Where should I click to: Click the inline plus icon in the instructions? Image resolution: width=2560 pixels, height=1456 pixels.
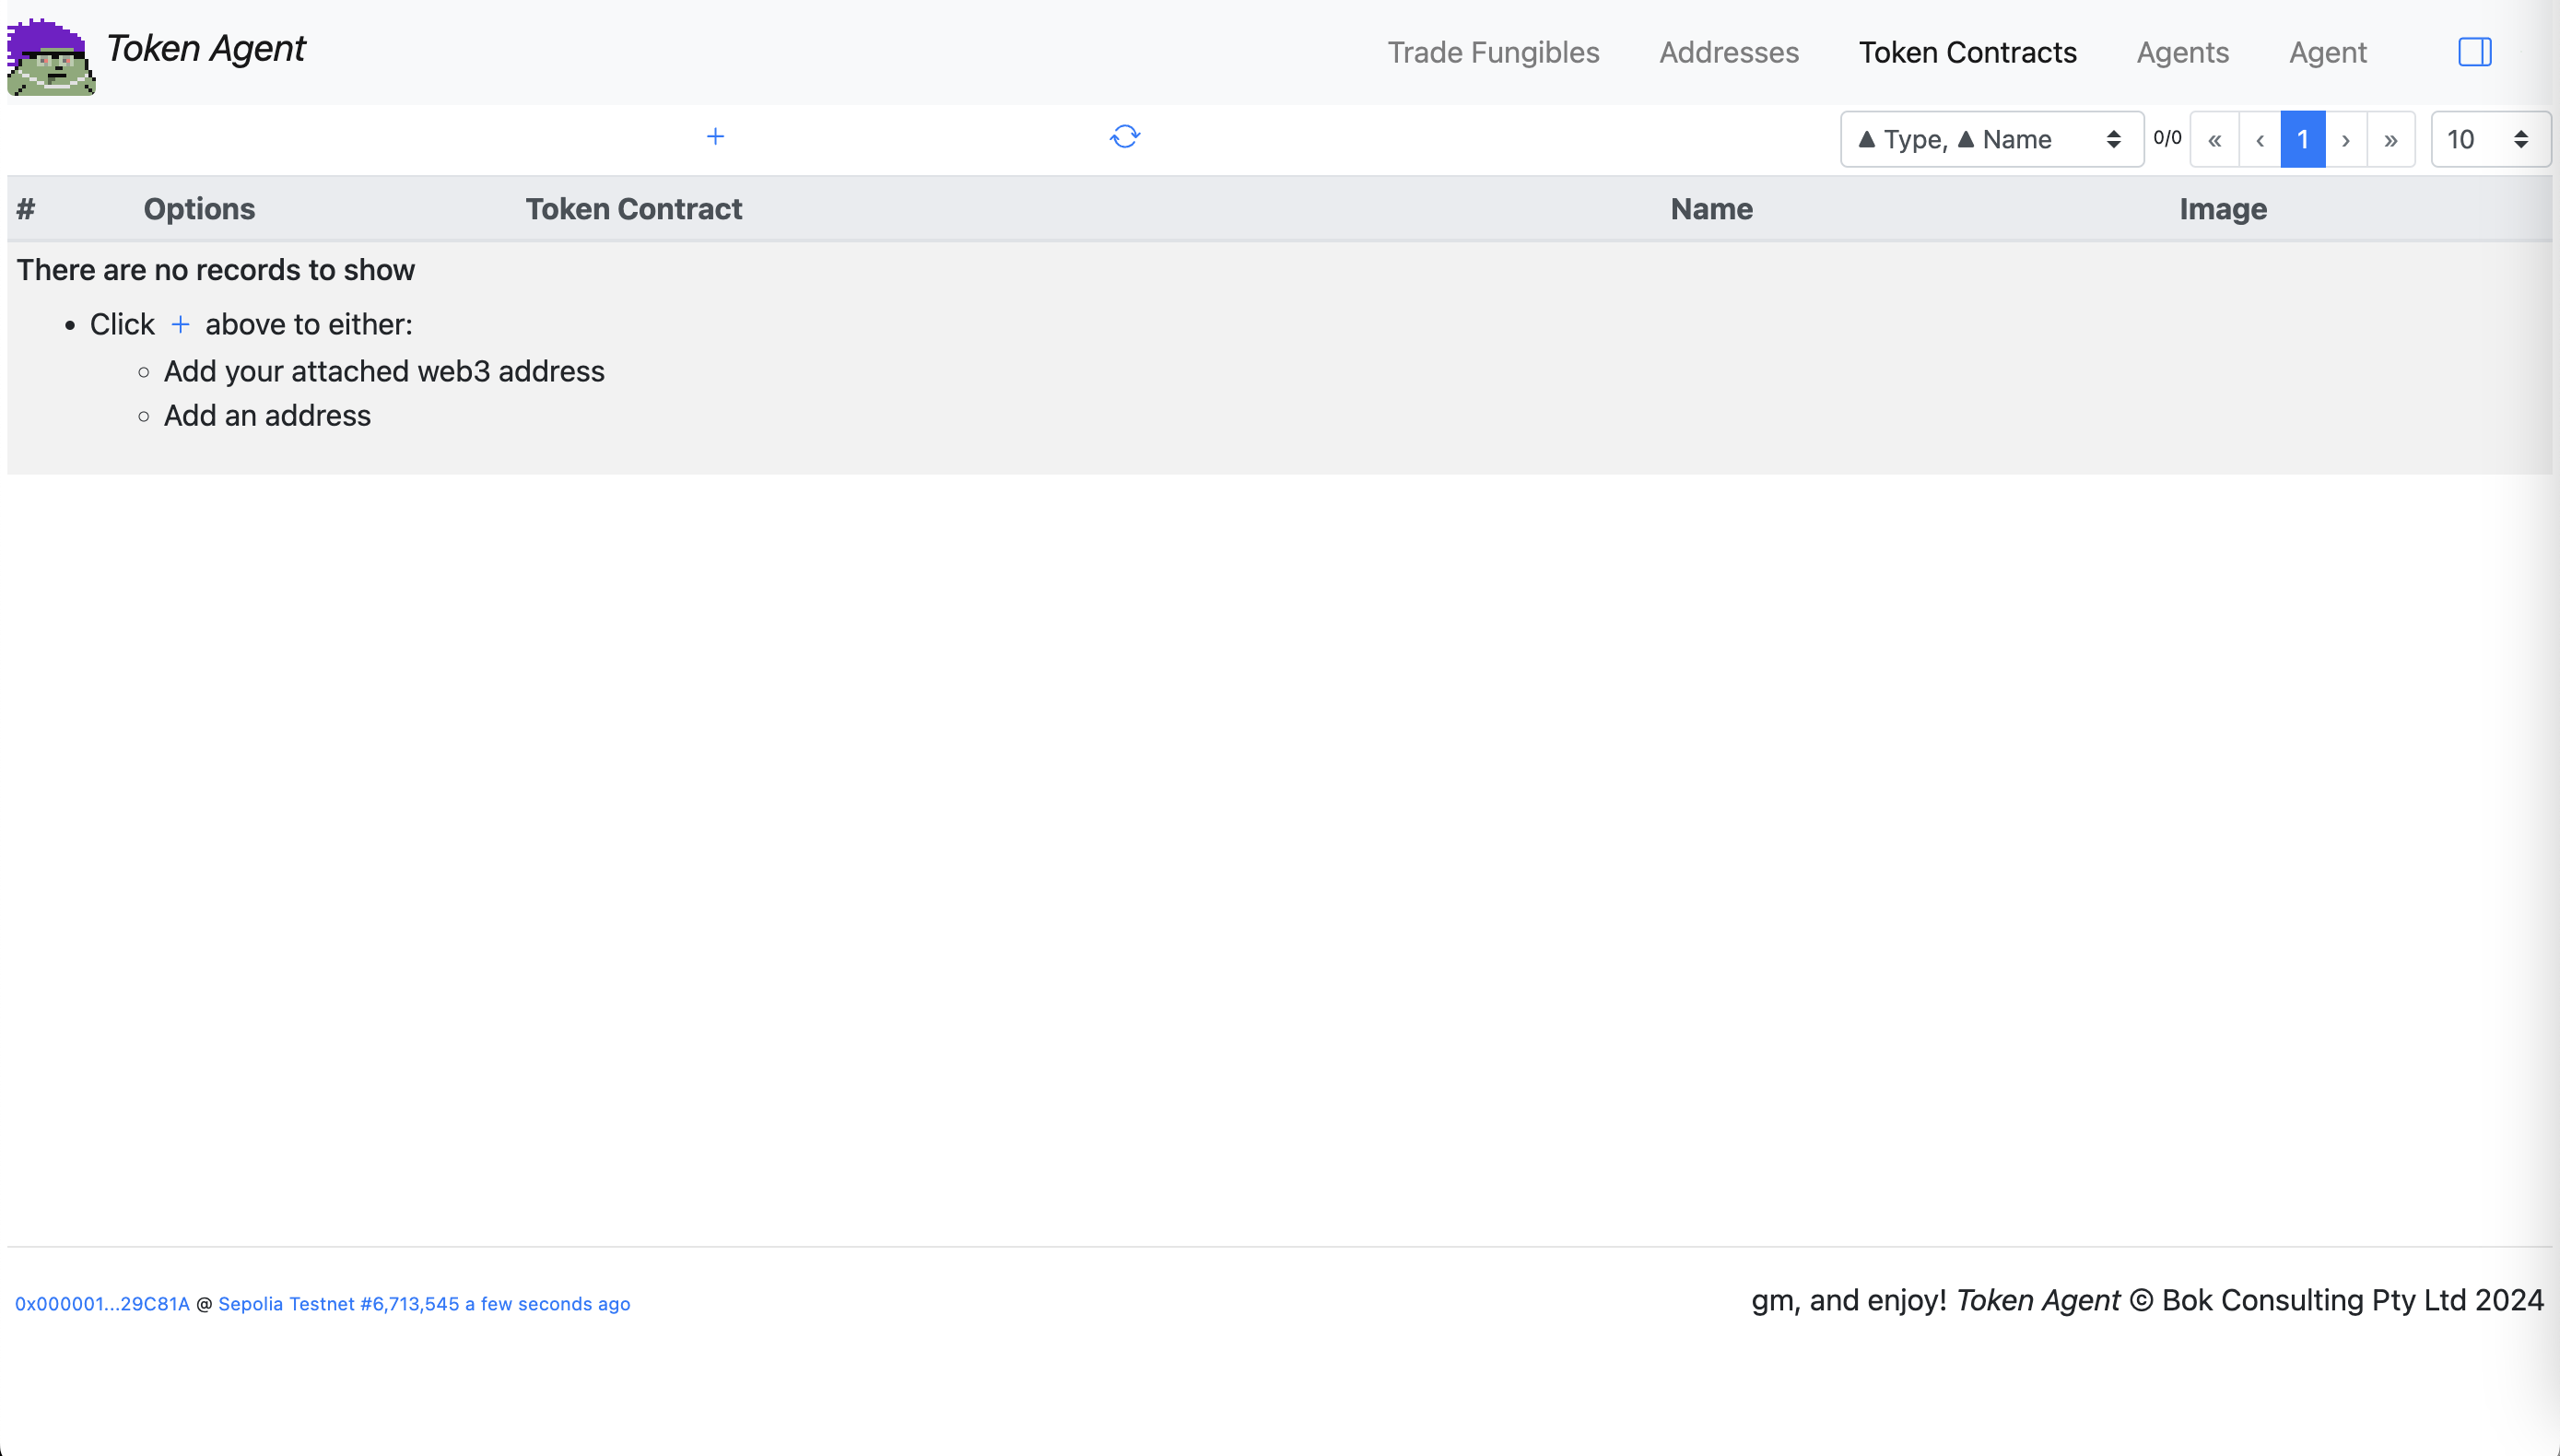[x=180, y=324]
